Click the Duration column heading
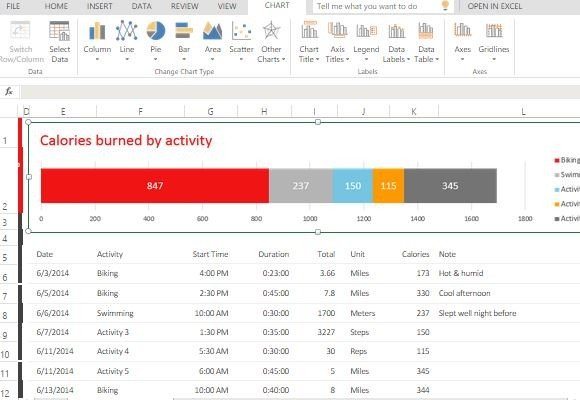The height and width of the screenshot is (400, 580). pos(274,254)
